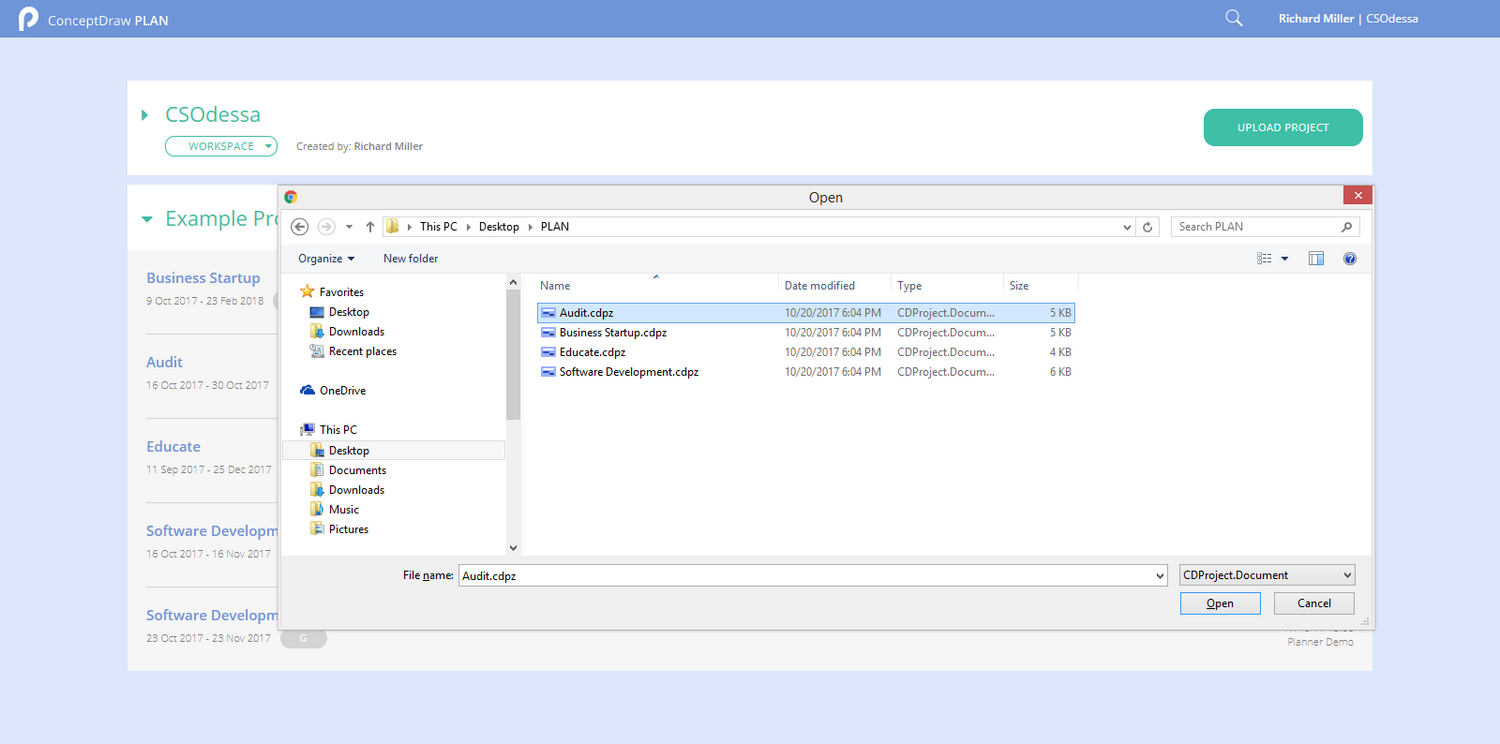Click the This PC breadcrumb
Image resolution: width=1500 pixels, height=744 pixels.
tap(438, 227)
